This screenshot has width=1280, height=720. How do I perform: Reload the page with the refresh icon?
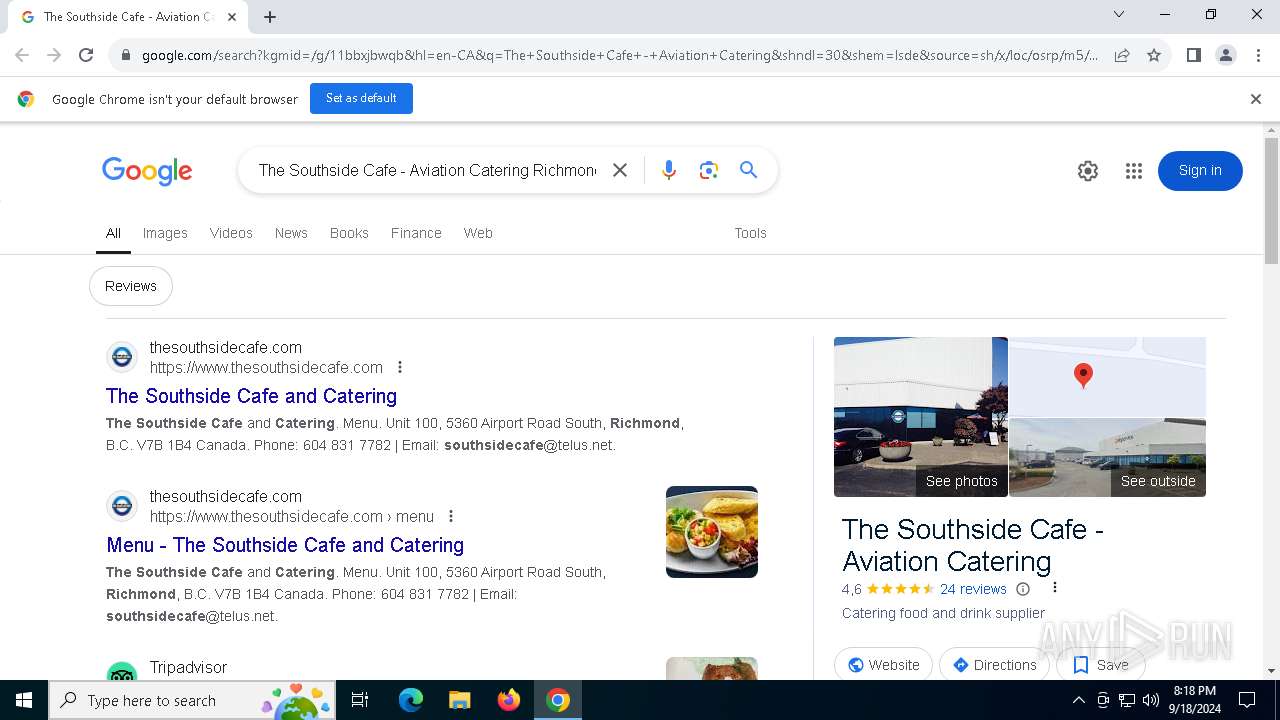[86, 55]
